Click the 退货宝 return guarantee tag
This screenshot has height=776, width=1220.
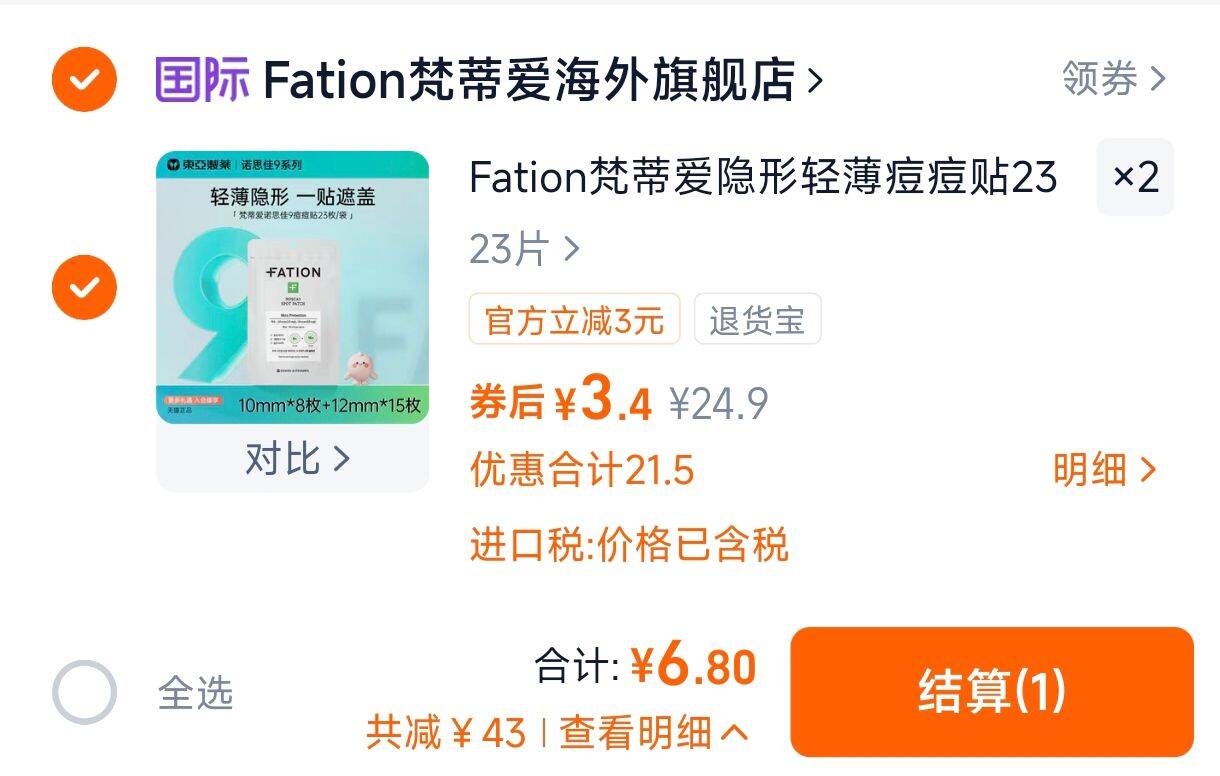(757, 319)
